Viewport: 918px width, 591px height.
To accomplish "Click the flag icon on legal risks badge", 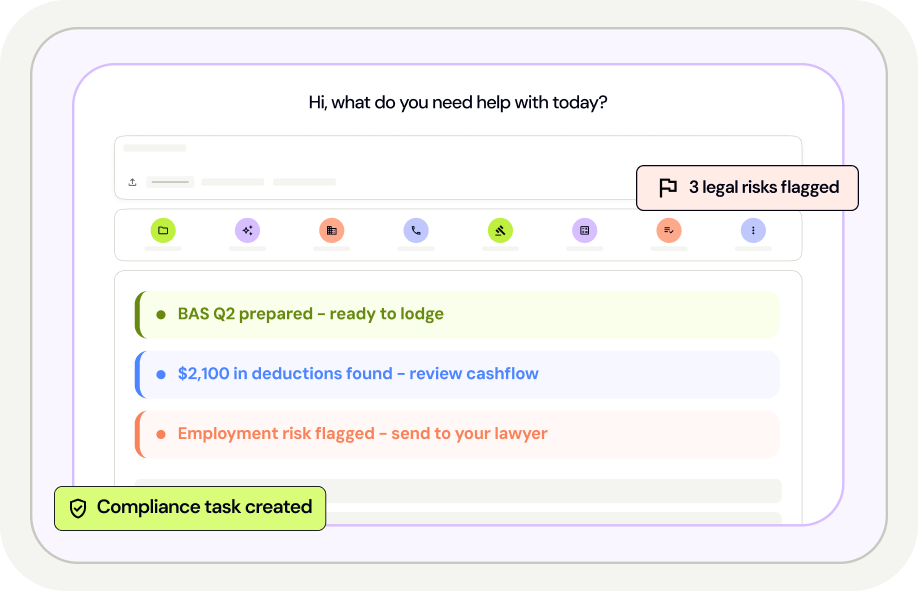I will click(x=668, y=188).
